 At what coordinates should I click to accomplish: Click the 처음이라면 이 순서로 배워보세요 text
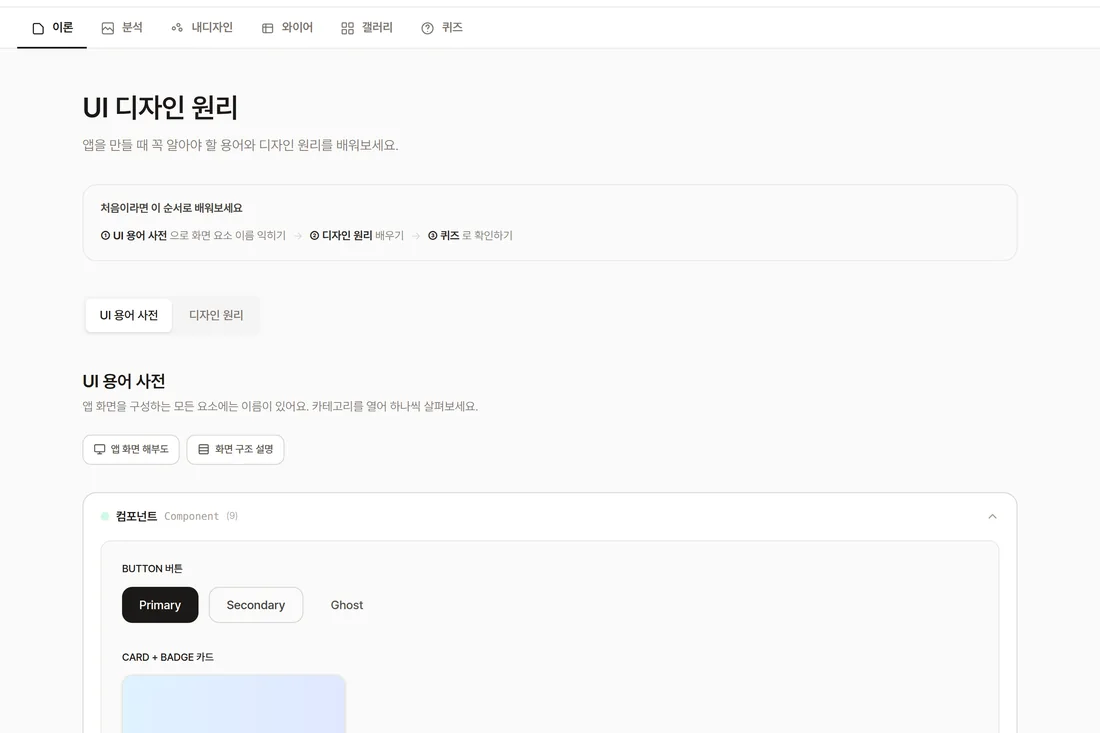171,208
